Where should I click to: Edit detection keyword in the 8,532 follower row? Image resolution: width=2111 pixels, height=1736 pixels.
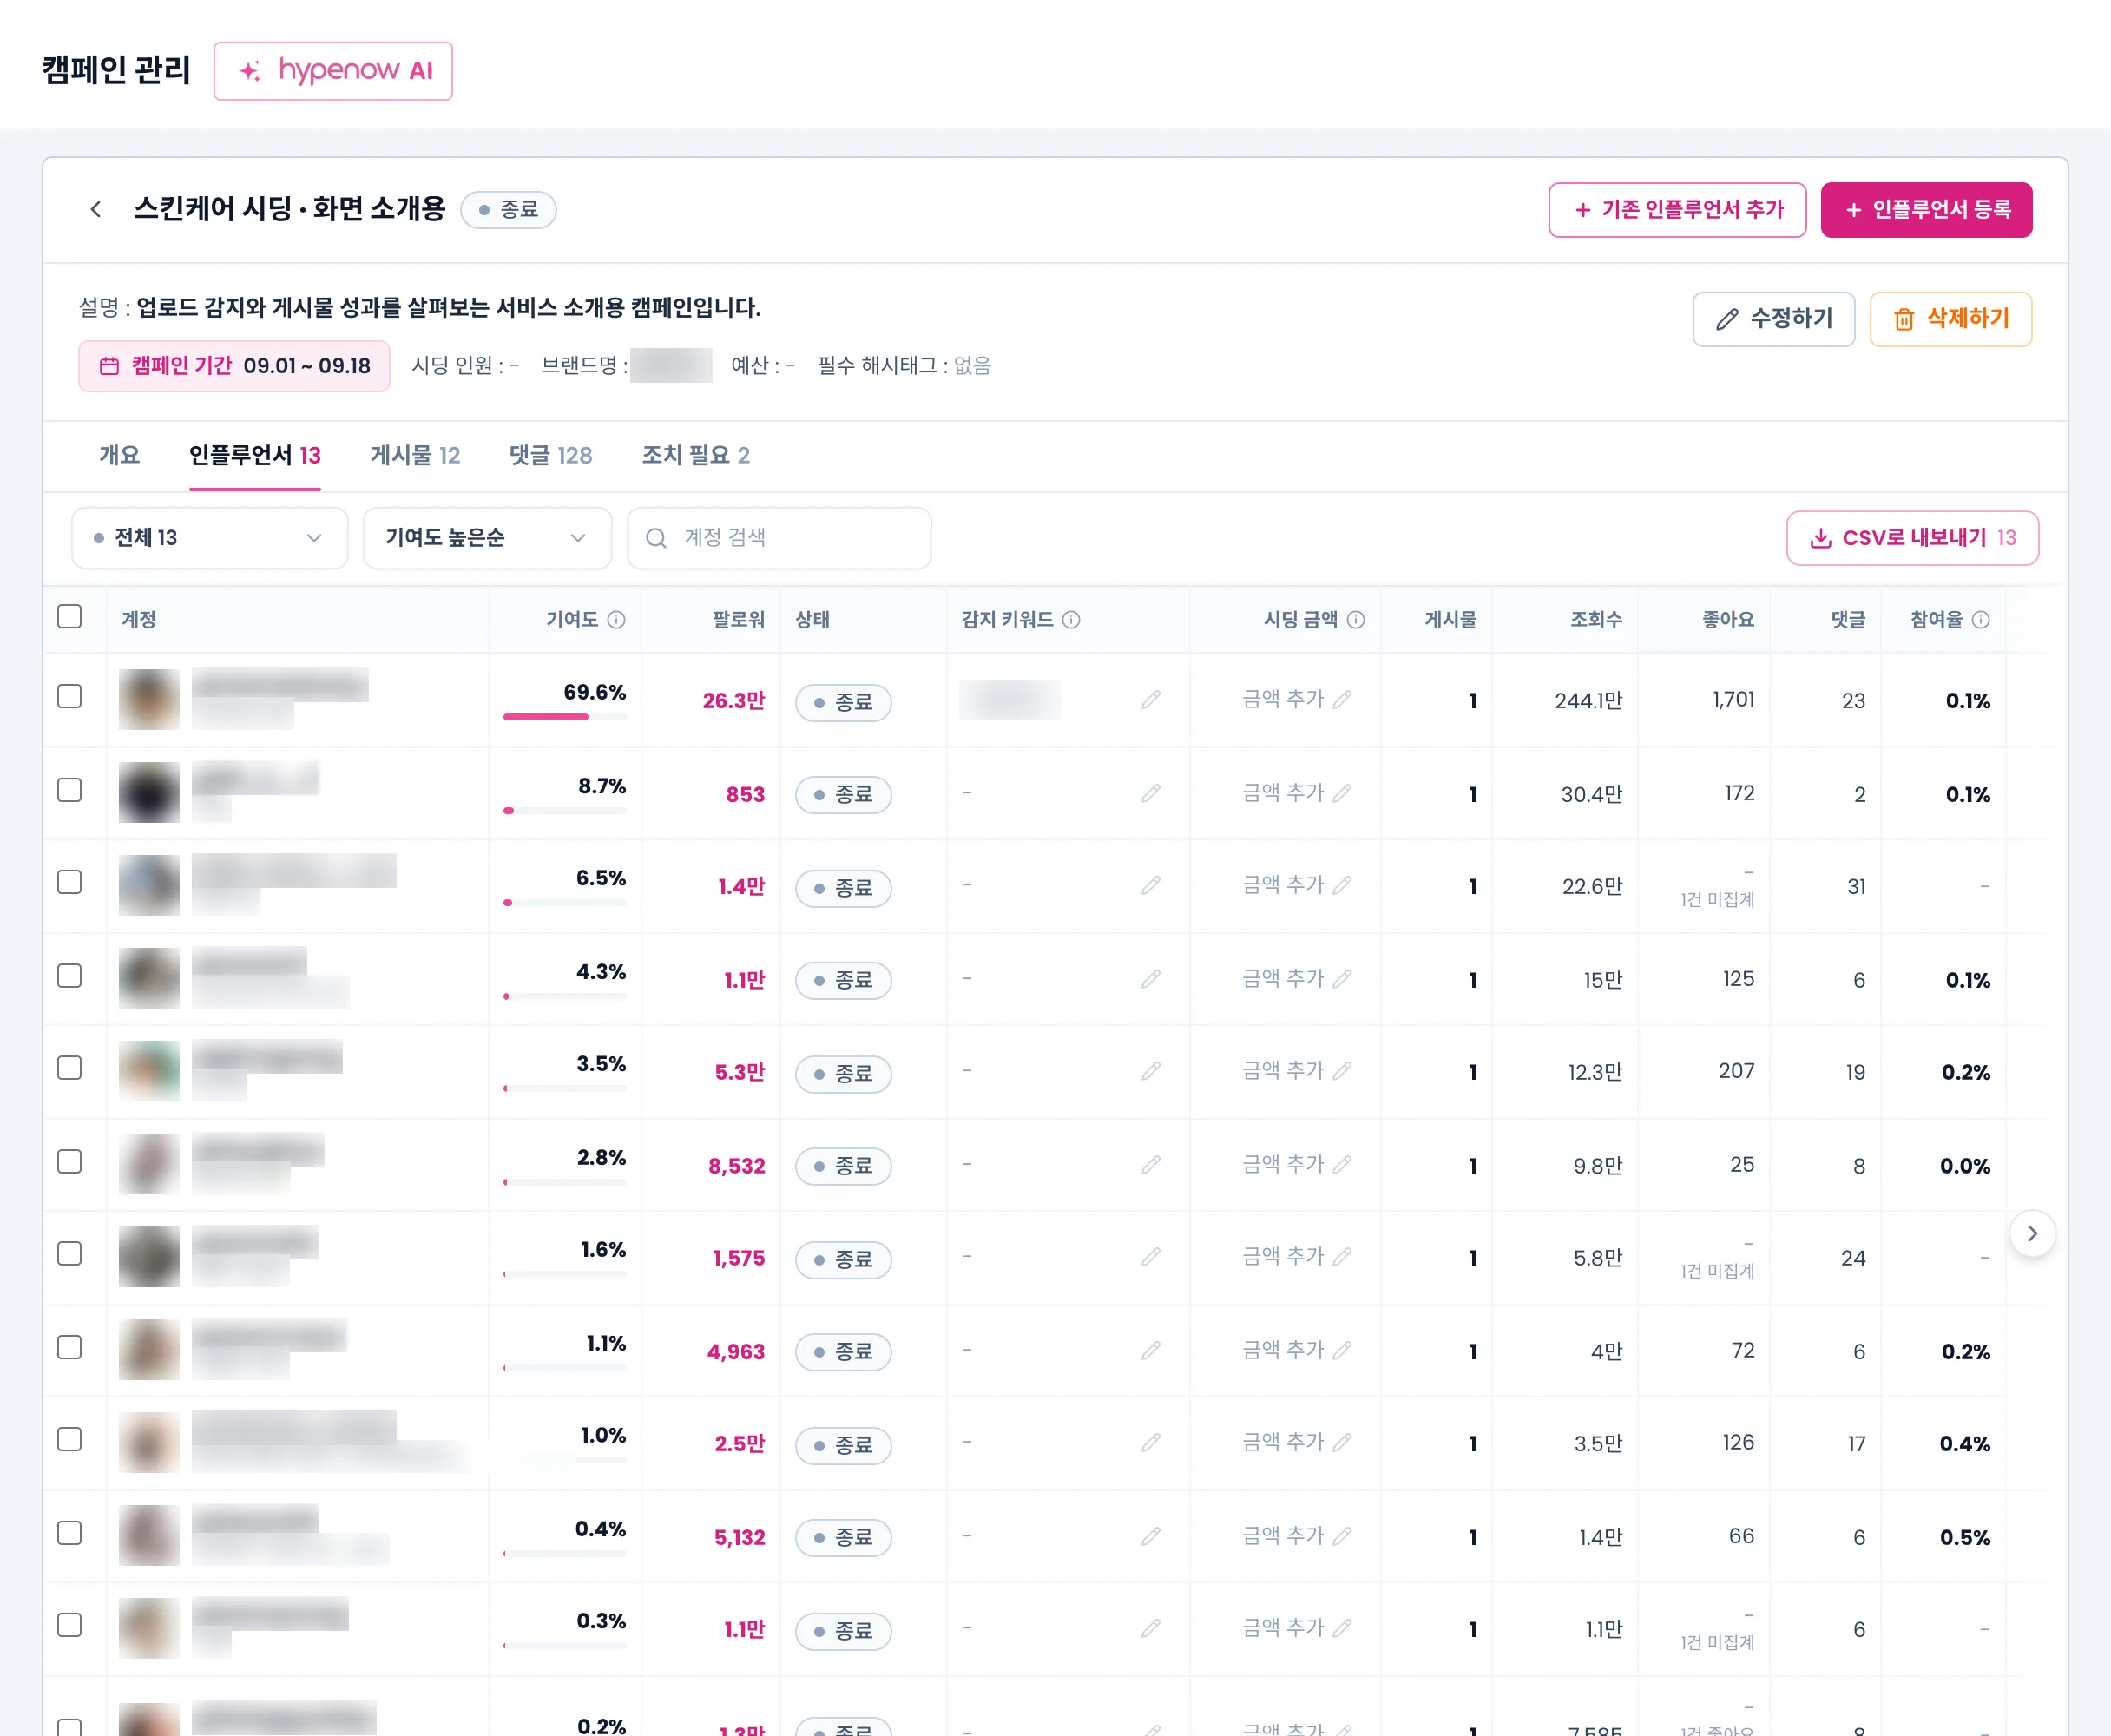coord(1151,1165)
